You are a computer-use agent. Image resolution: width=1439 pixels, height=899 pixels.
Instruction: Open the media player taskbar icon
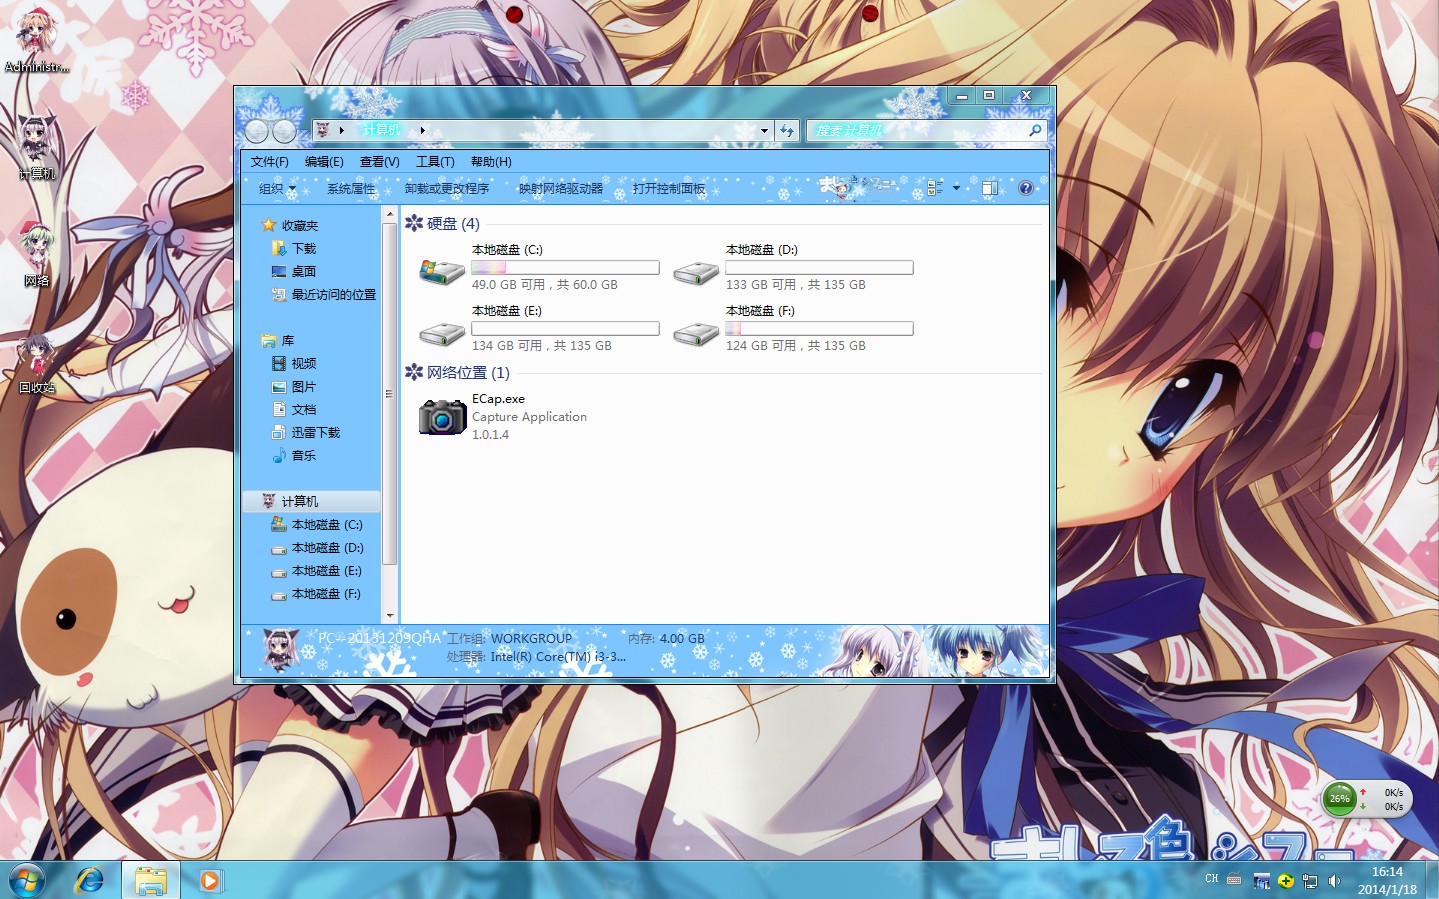(x=210, y=881)
